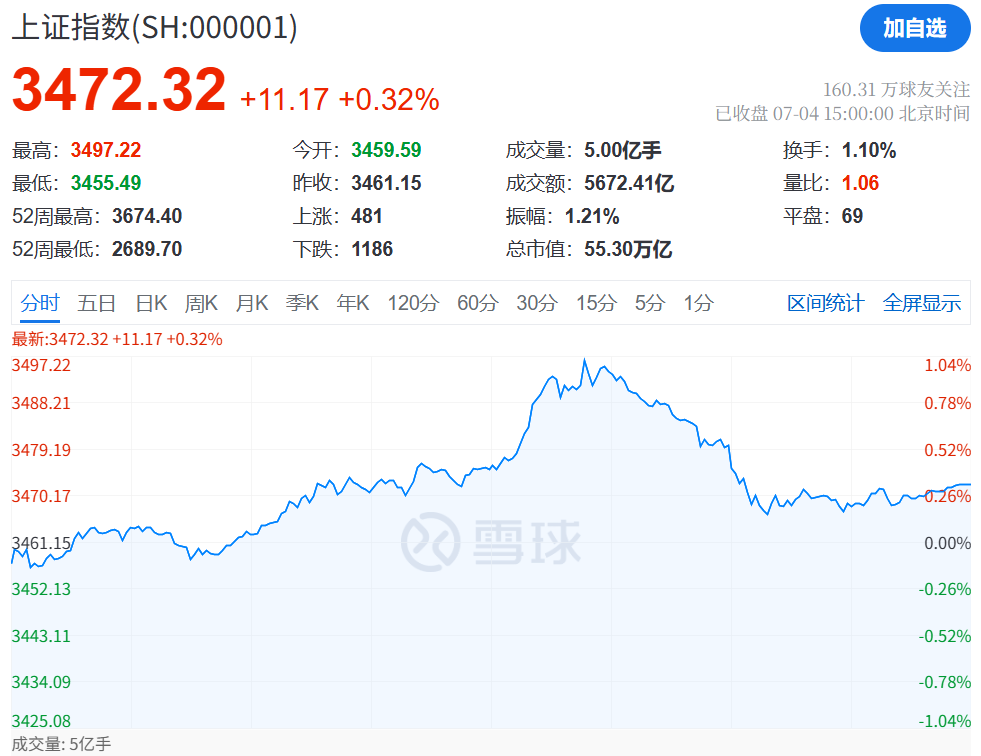Select the 5分 interval tab

coord(650,303)
